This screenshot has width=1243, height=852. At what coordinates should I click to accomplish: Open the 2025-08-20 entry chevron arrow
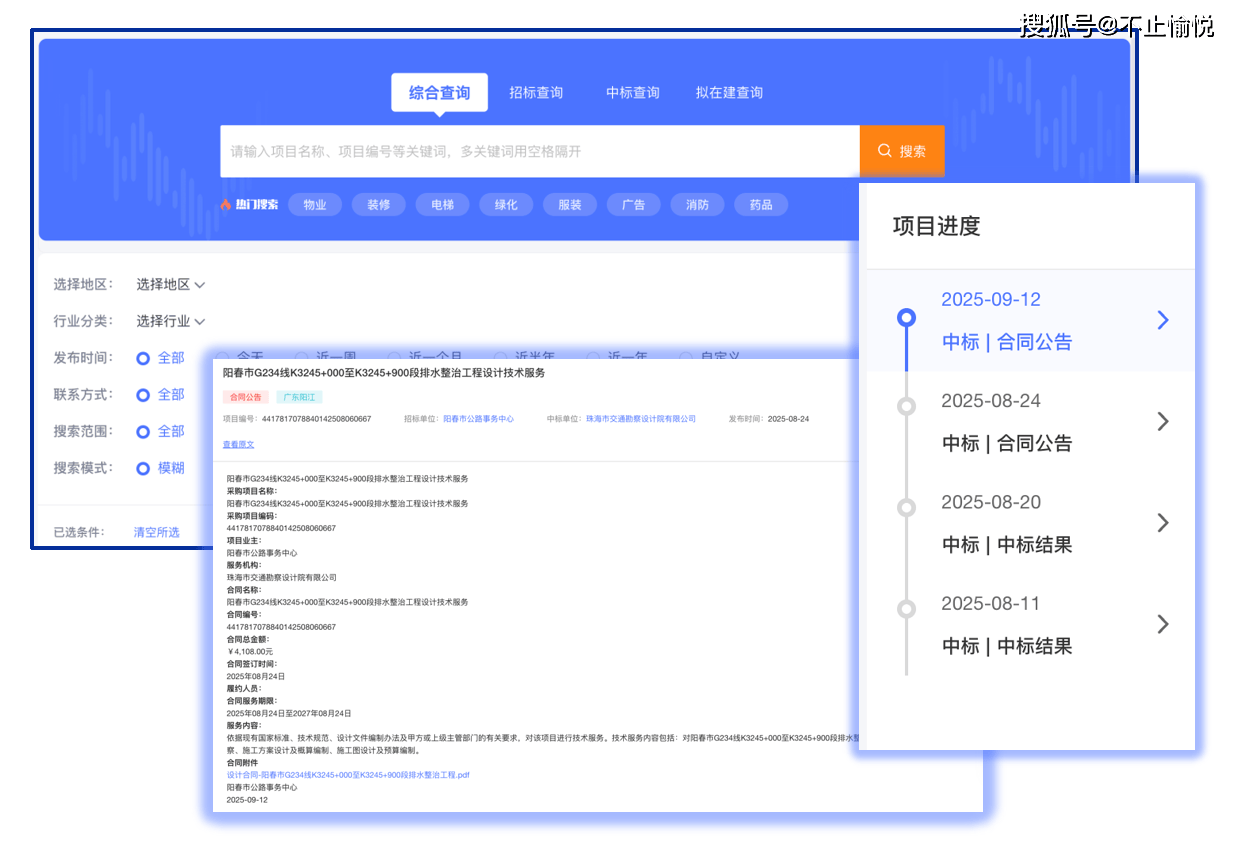(x=1162, y=523)
